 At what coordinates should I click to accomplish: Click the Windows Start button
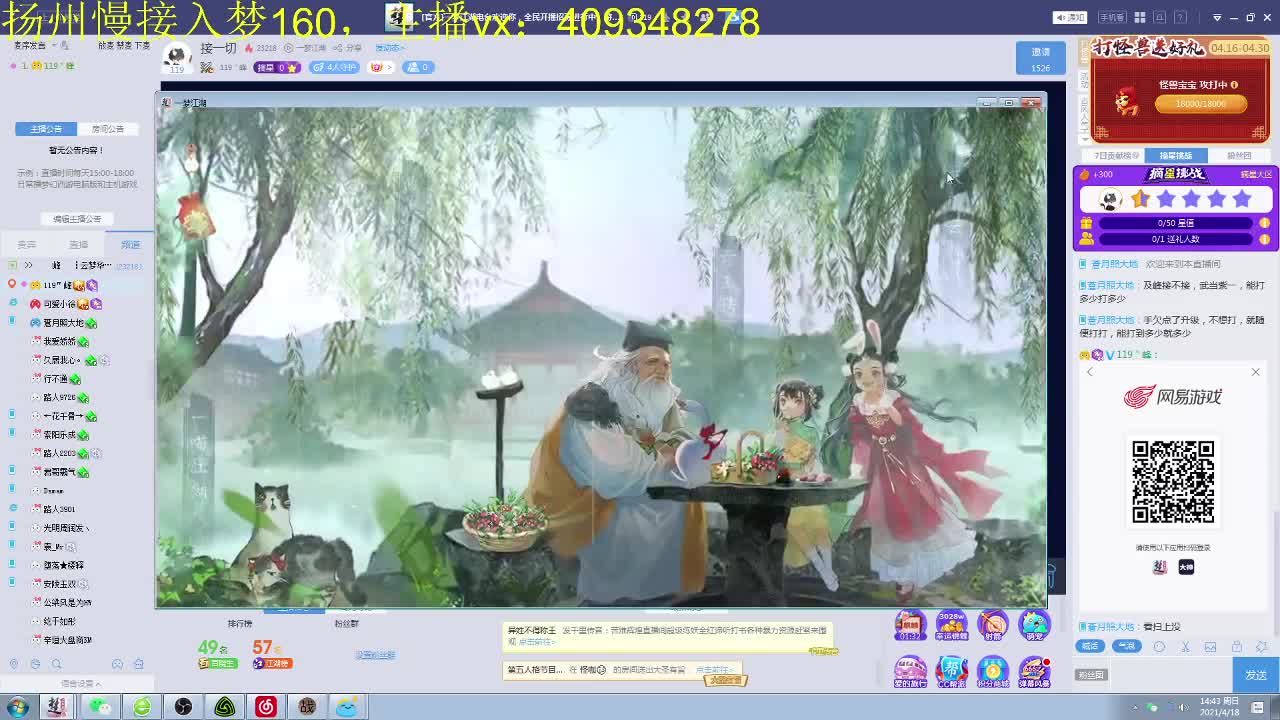pyautogui.click(x=17, y=707)
